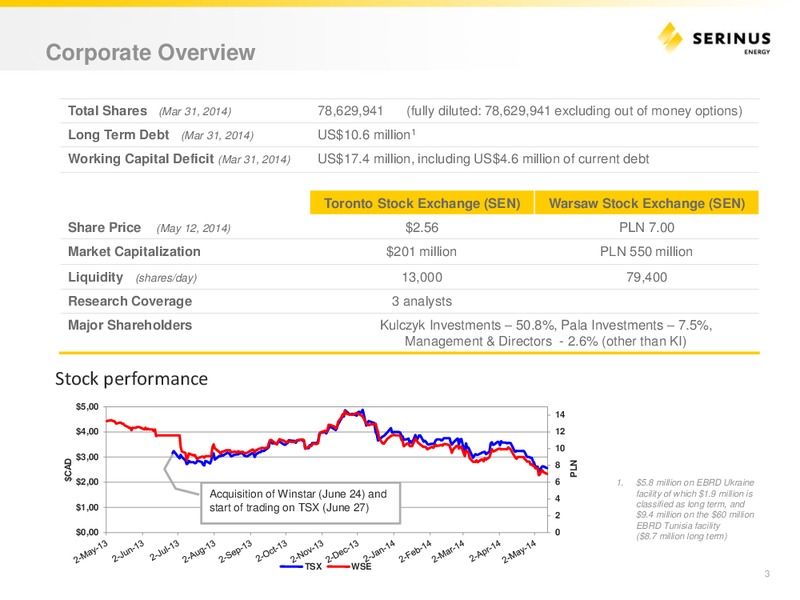Click the 2-Feb-14 x-axis date
Screen dimensions: 800x600
point(415,552)
